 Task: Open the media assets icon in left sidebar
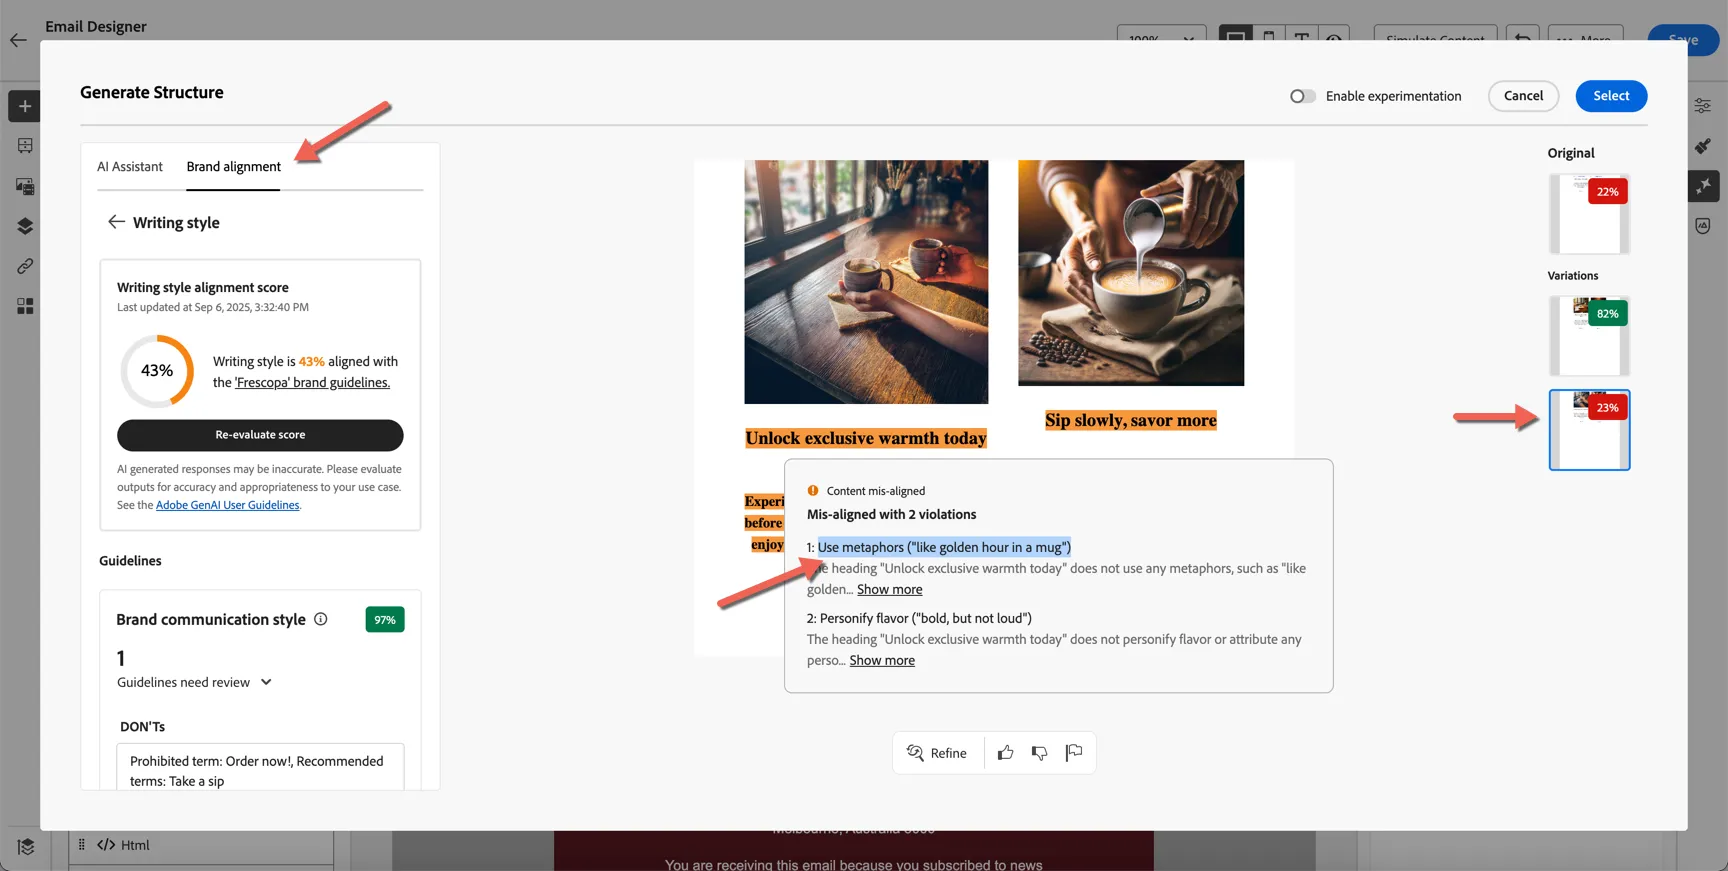tap(25, 186)
